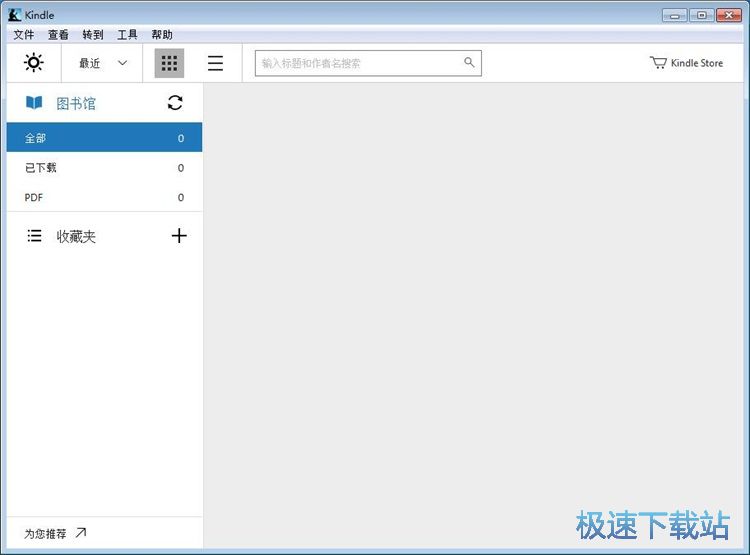Click the 图书馆 heading text

tap(76, 103)
